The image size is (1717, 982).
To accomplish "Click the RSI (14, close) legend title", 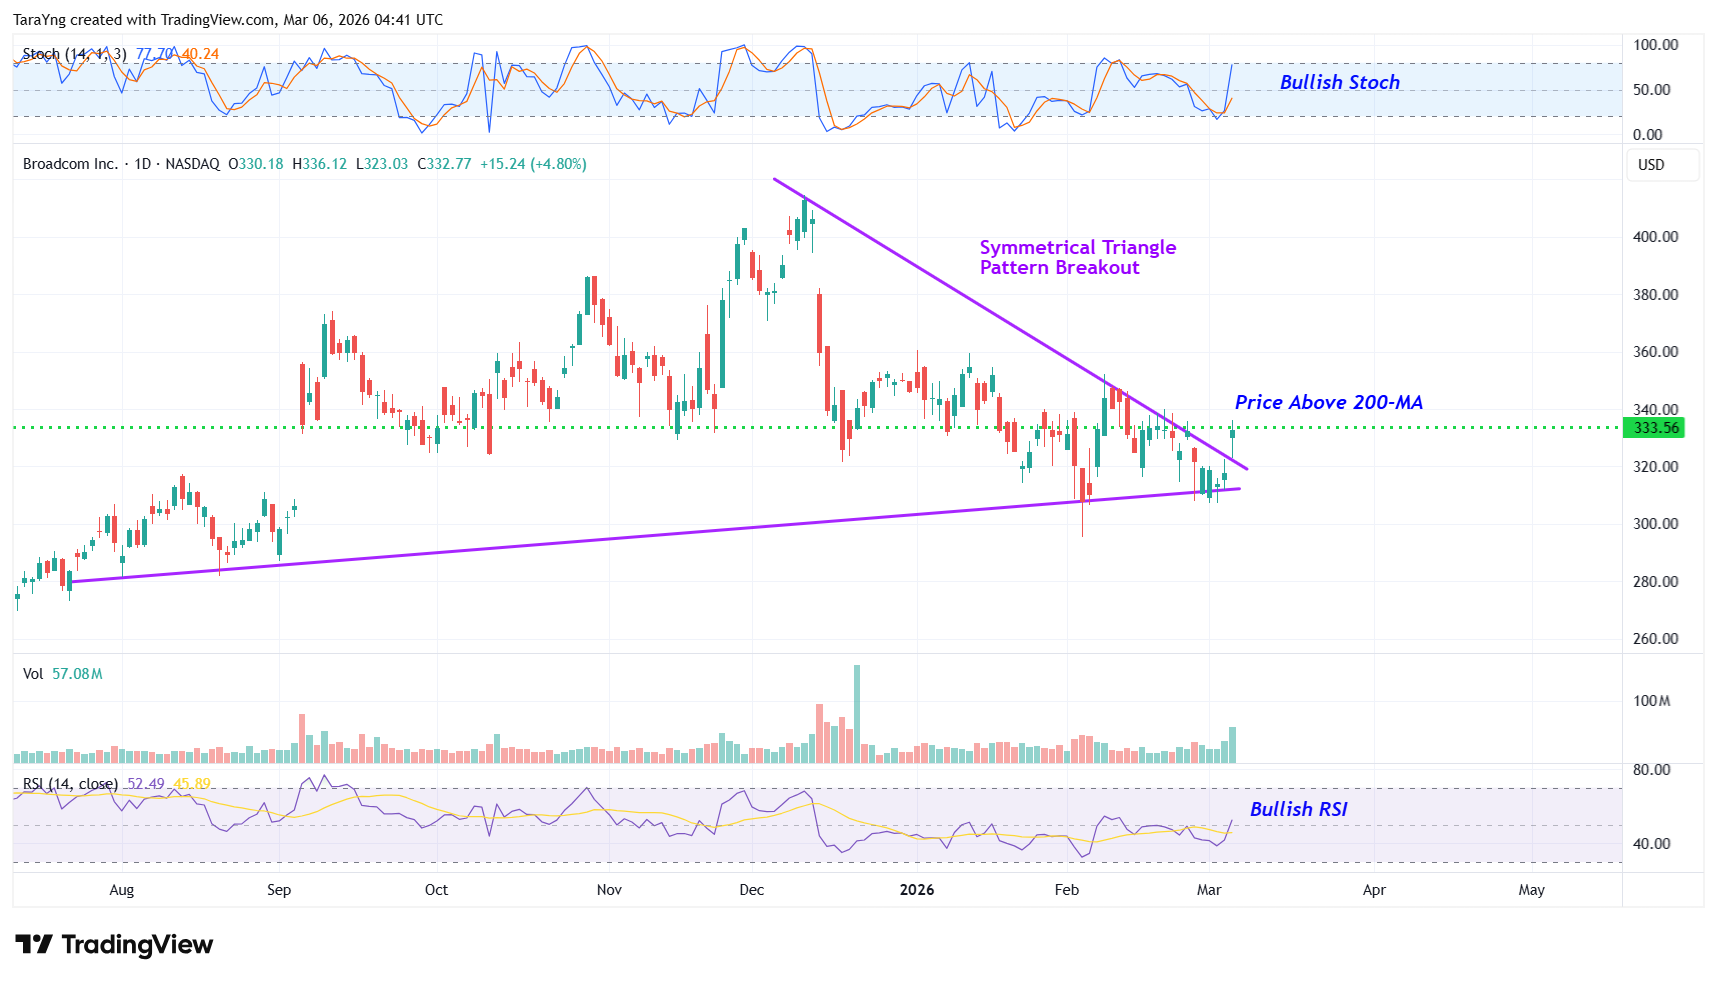I will pyautogui.click(x=70, y=784).
